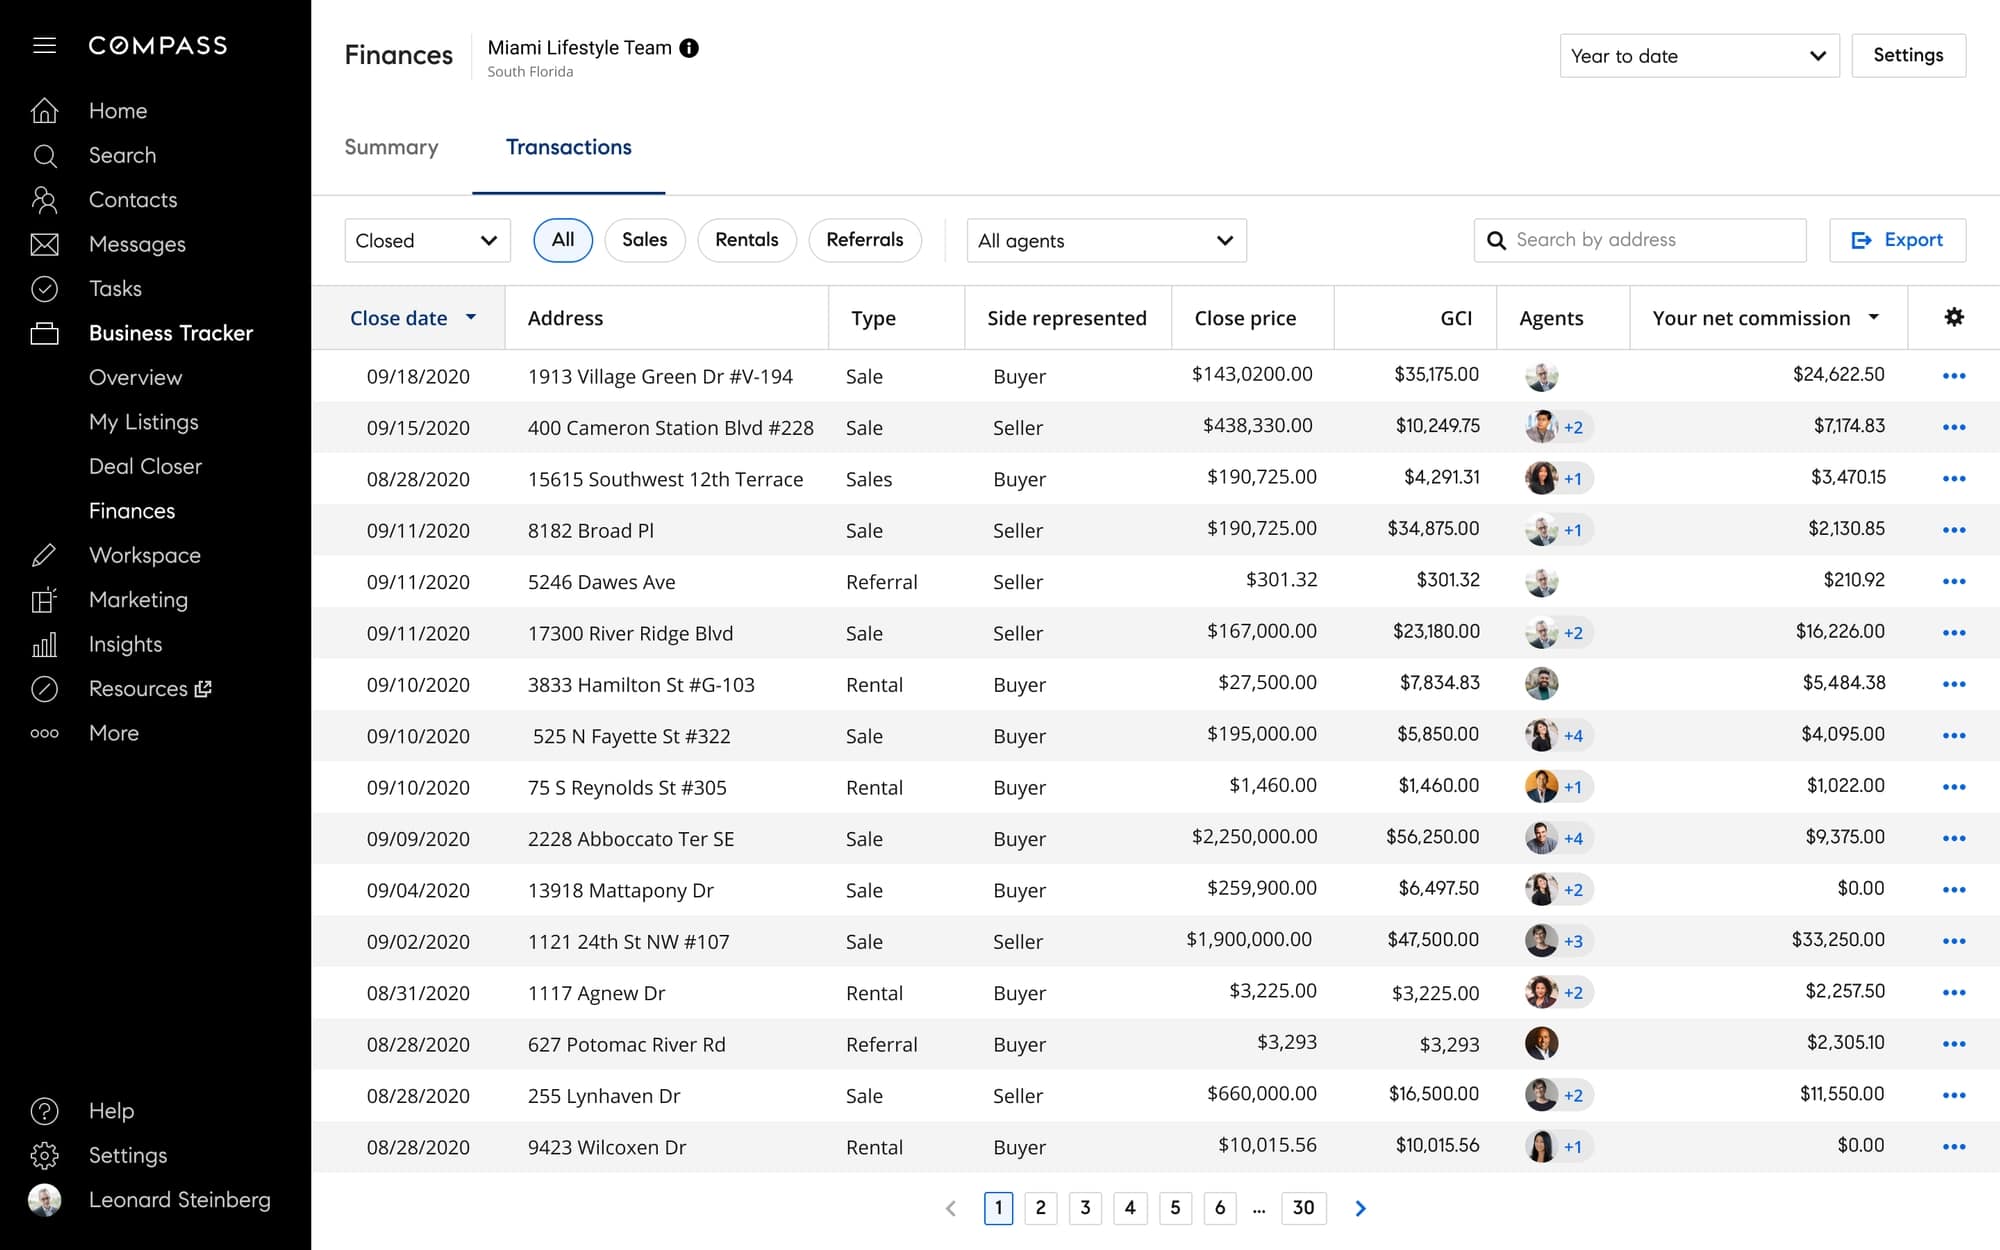Switch to the Summary tab

tap(391, 147)
